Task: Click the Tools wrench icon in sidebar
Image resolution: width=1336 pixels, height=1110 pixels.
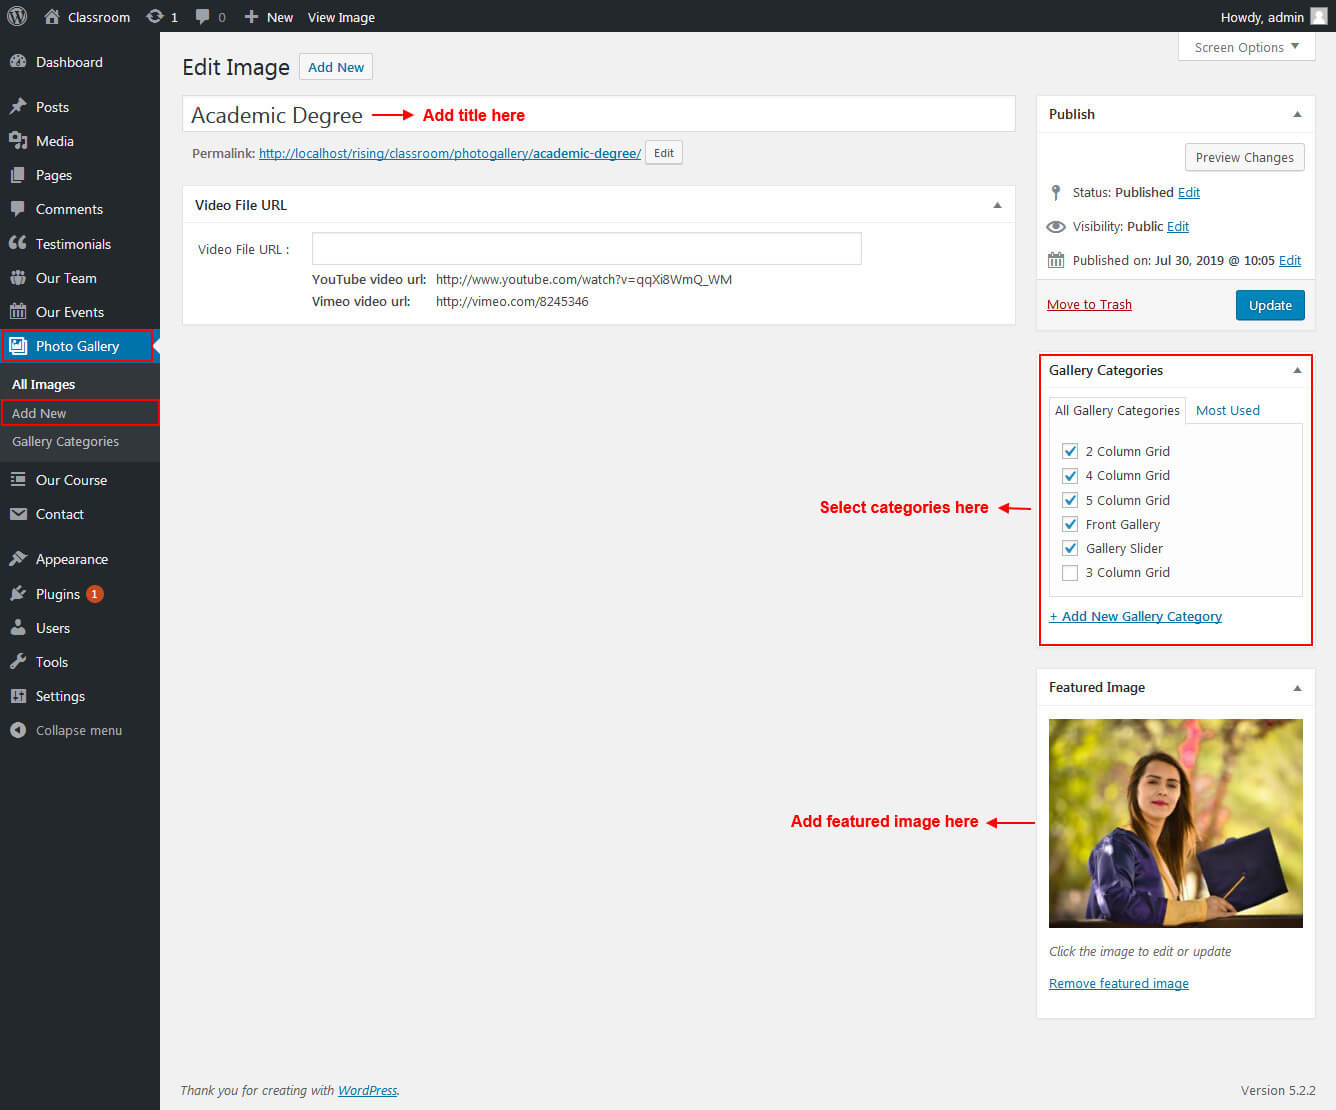Action: (18, 662)
